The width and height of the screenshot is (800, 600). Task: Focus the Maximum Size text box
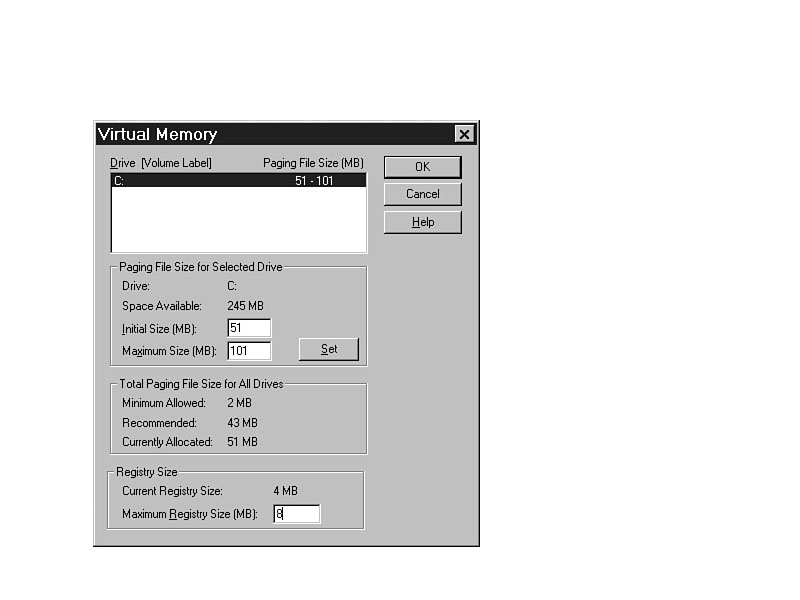point(249,351)
